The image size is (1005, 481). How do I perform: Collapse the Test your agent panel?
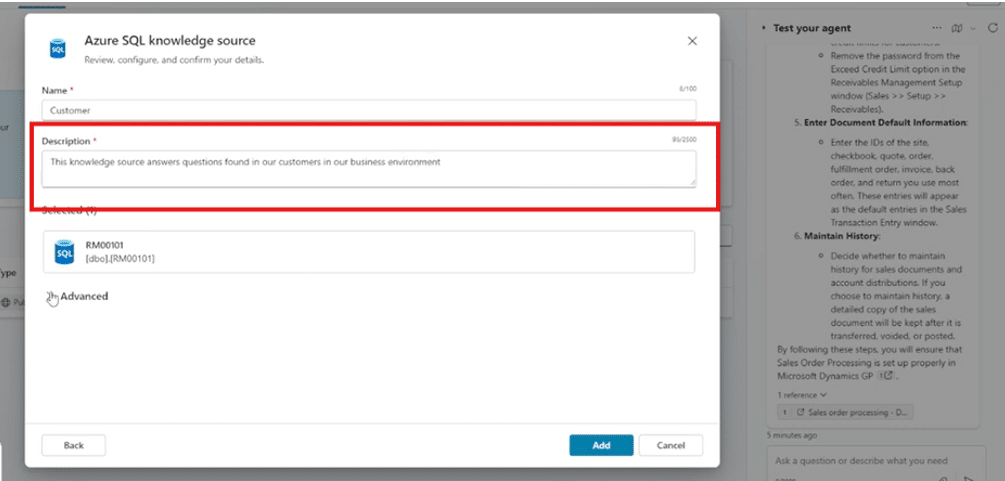764,28
